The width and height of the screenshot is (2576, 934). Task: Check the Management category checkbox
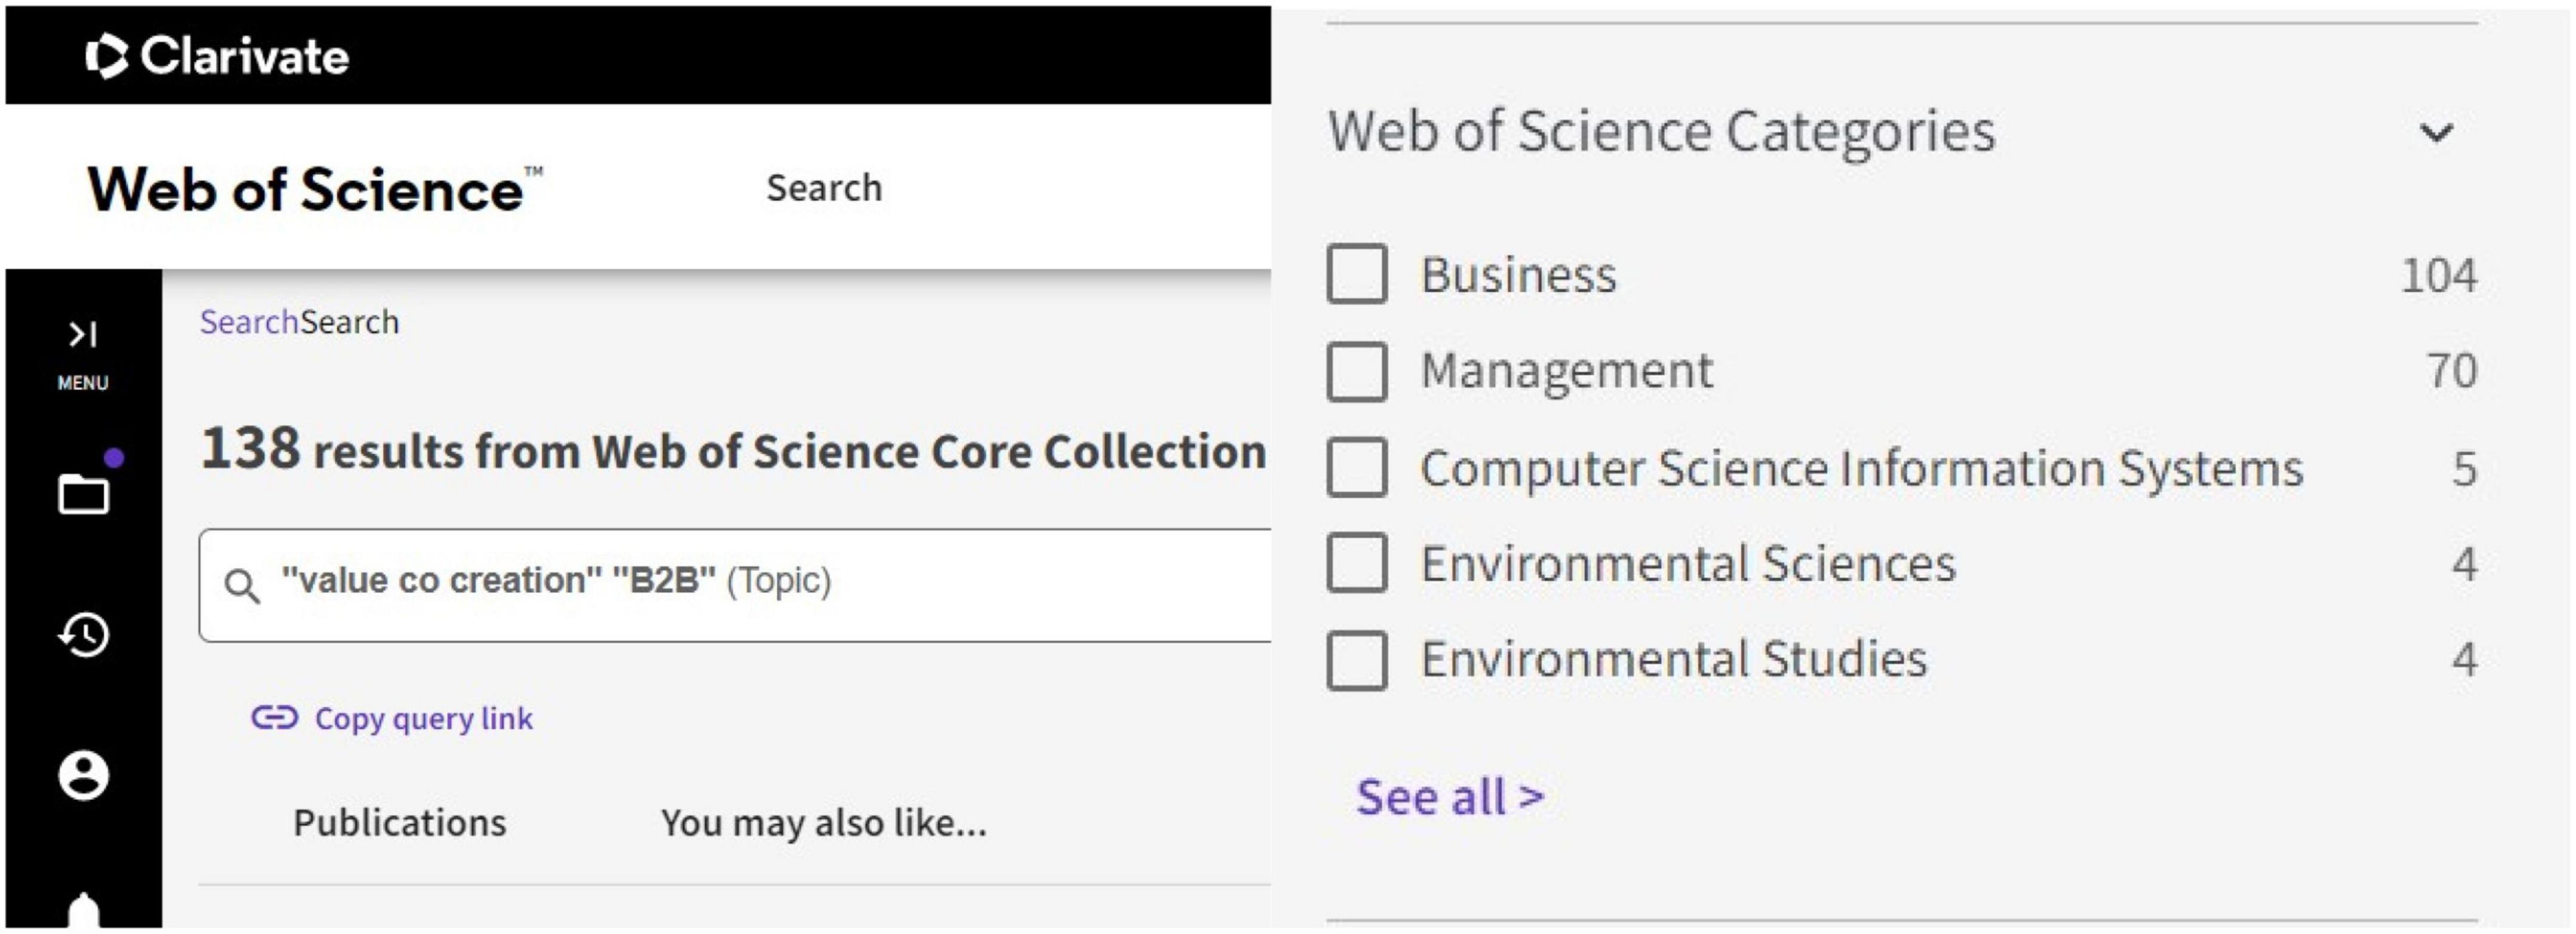coord(1357,371)
